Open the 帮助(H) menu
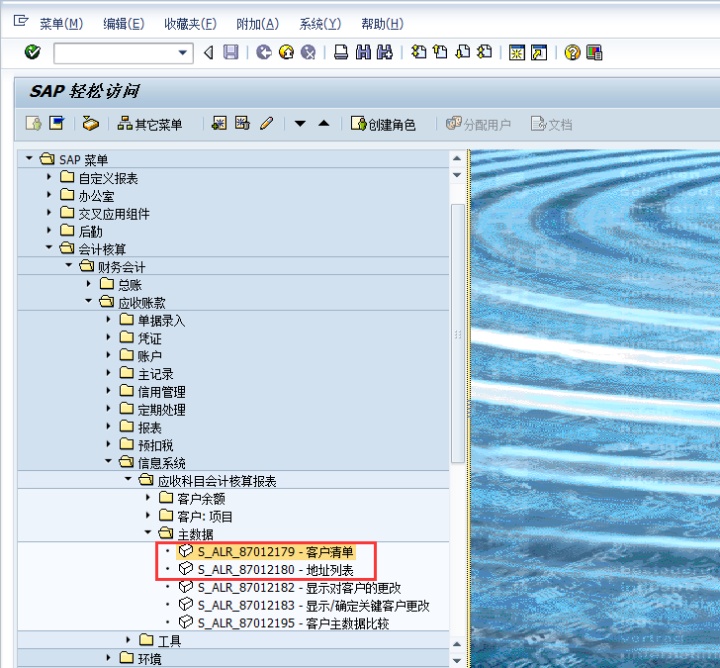The width and height of the screenshot is (720, 668). point(382,23)
